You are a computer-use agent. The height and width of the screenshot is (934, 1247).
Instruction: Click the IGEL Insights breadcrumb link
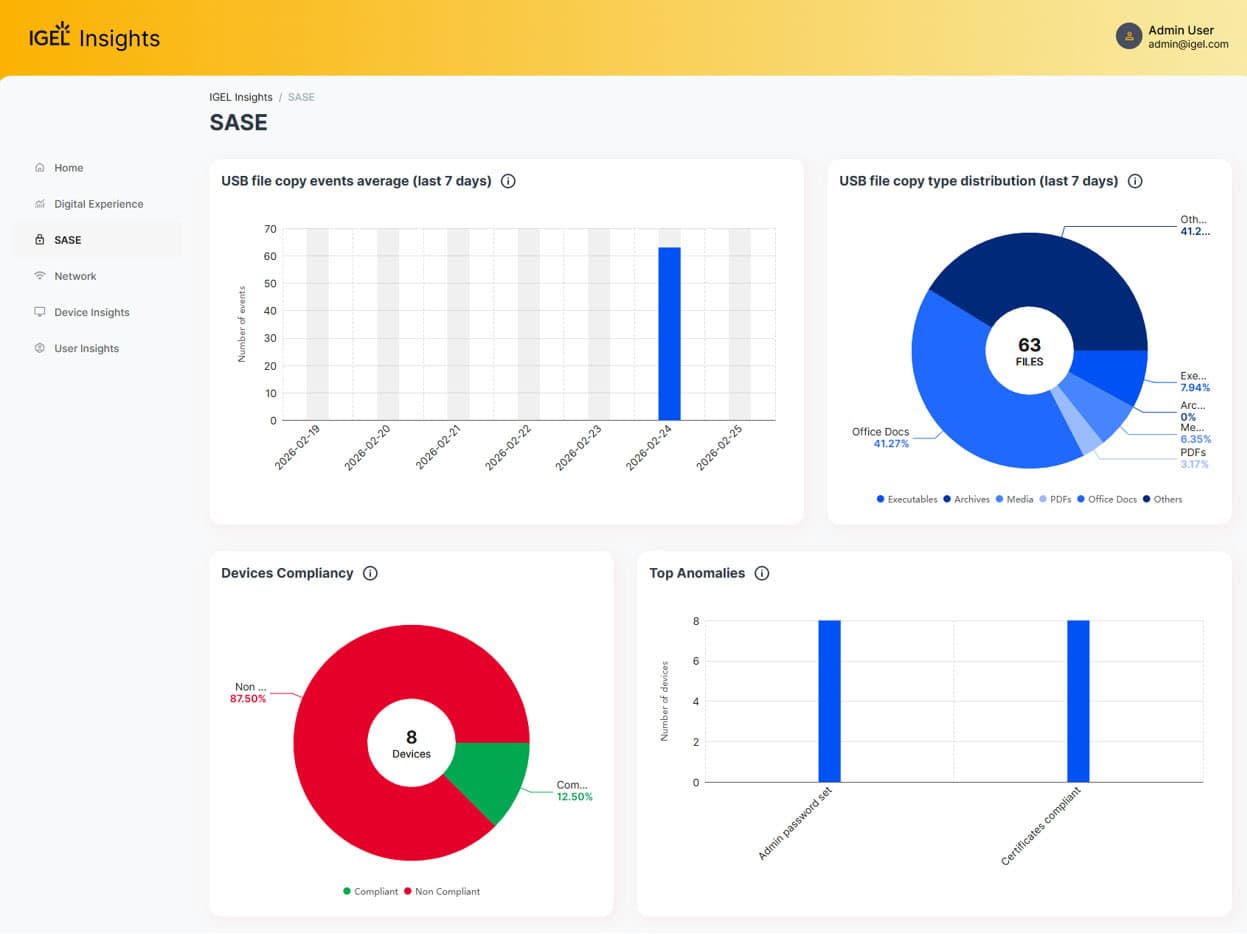(240, 97)
